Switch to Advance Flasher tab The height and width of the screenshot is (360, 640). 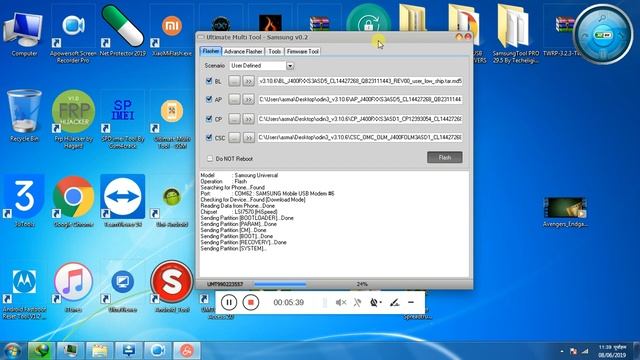click(x=243, y=51)
